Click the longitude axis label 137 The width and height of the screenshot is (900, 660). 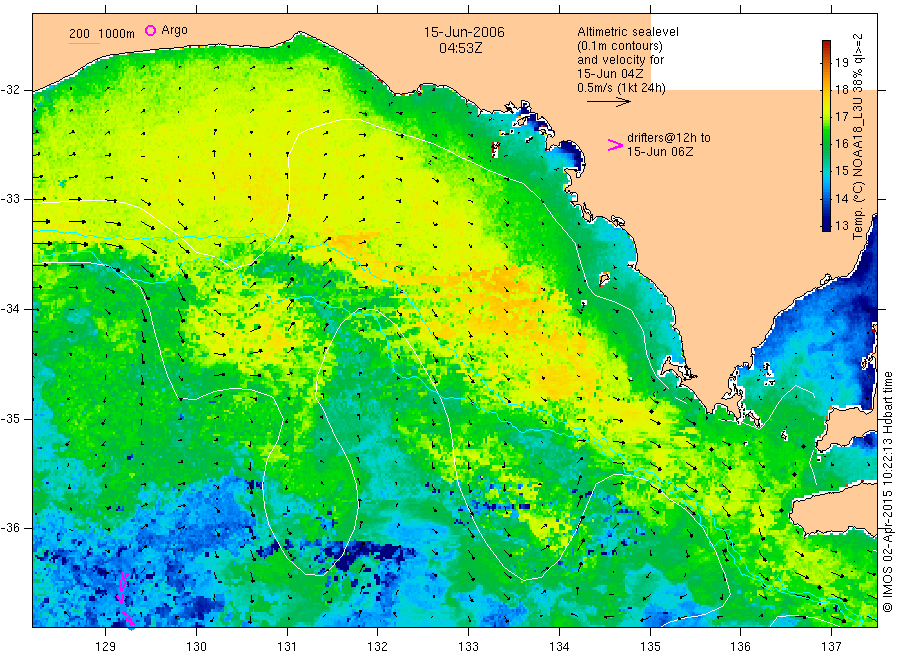tap(831, 647)
